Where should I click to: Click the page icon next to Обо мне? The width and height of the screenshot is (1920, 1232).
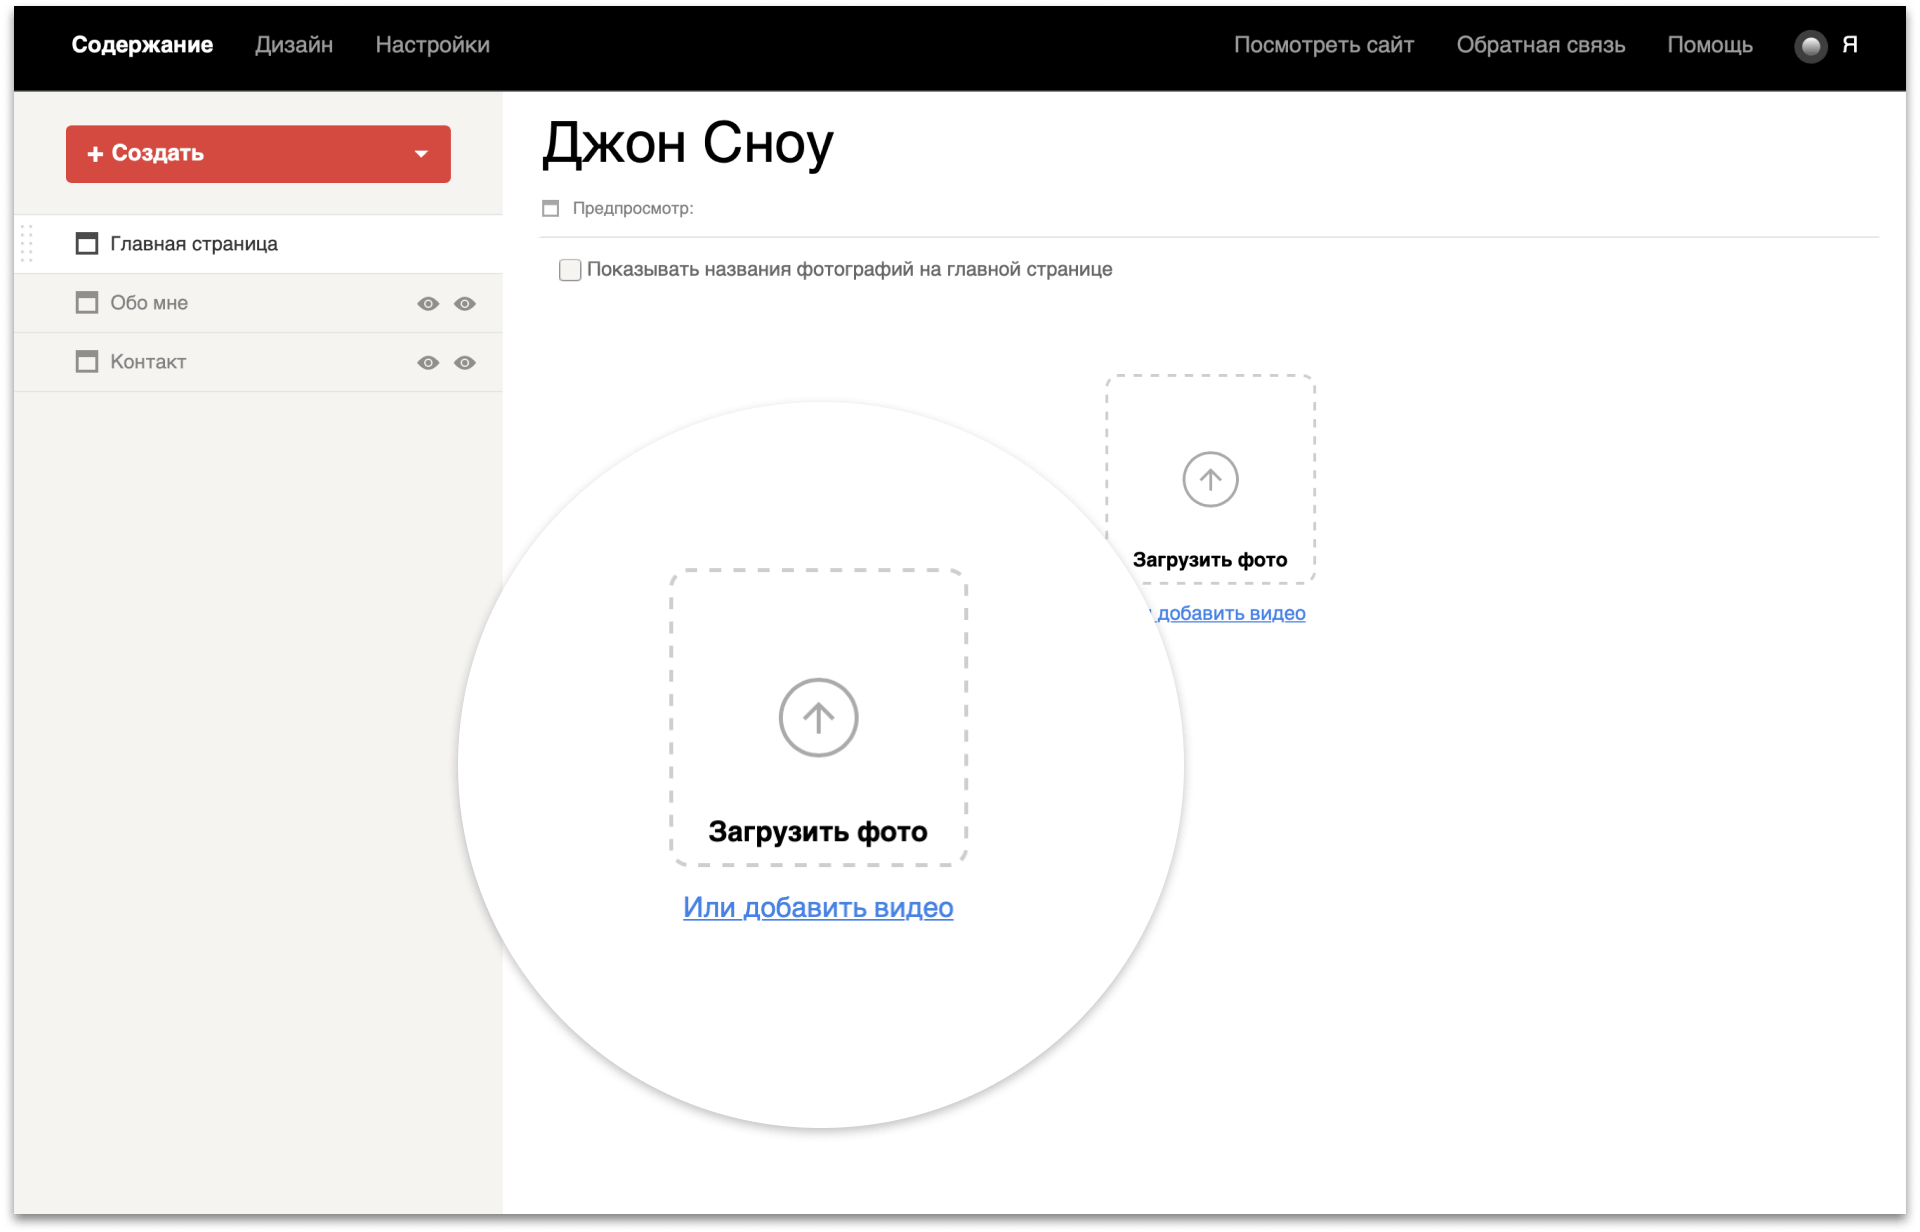(x=87, y=303)
